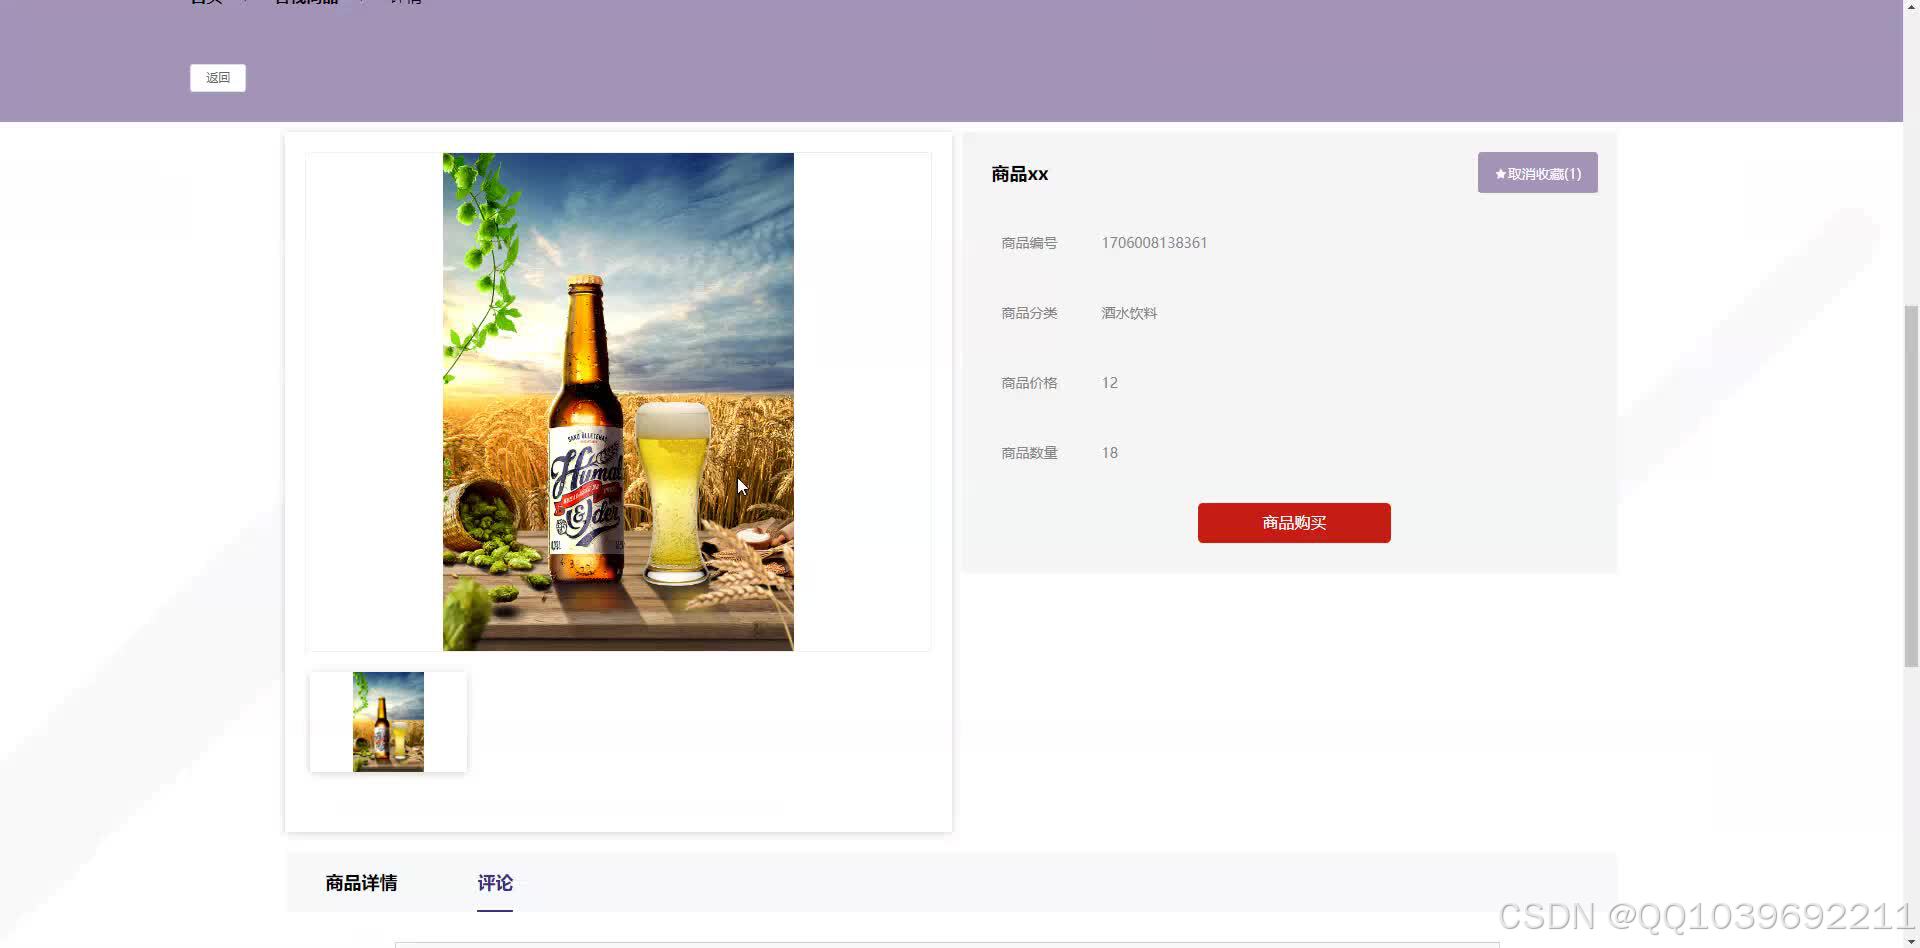Click the vertical page scrollbar thumb
Image resolution: width=1920 pixels, height=948 pixels.
point(1911,486)
